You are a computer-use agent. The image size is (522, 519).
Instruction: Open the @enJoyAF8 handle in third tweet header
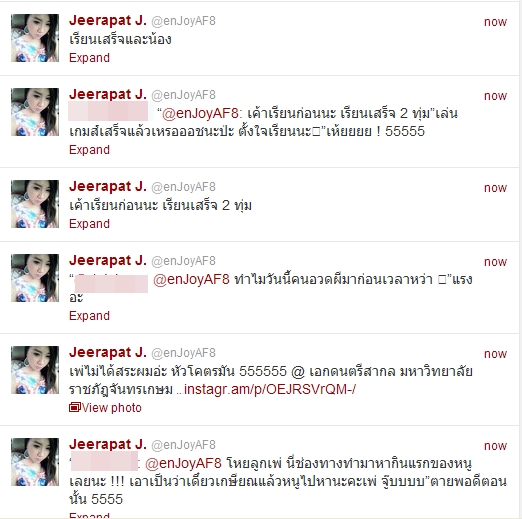[x=183, y=187]
